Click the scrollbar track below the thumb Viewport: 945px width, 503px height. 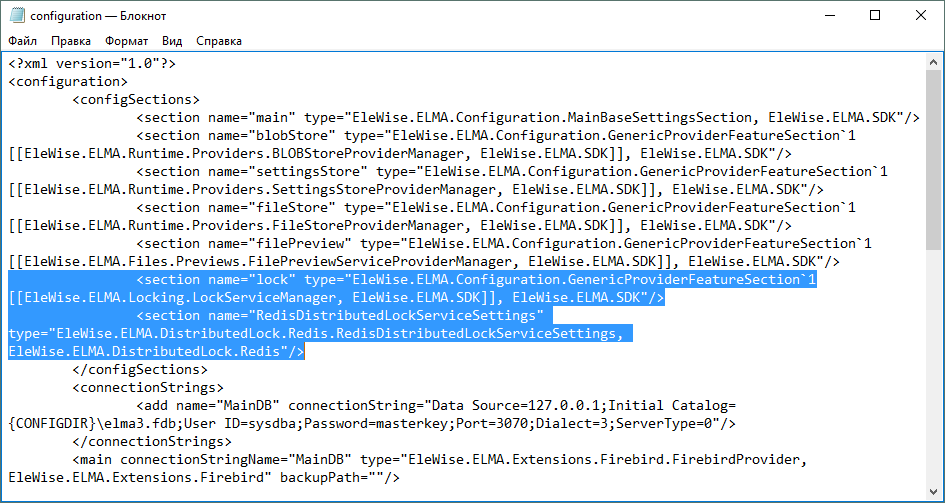click(x=934, y=380)
